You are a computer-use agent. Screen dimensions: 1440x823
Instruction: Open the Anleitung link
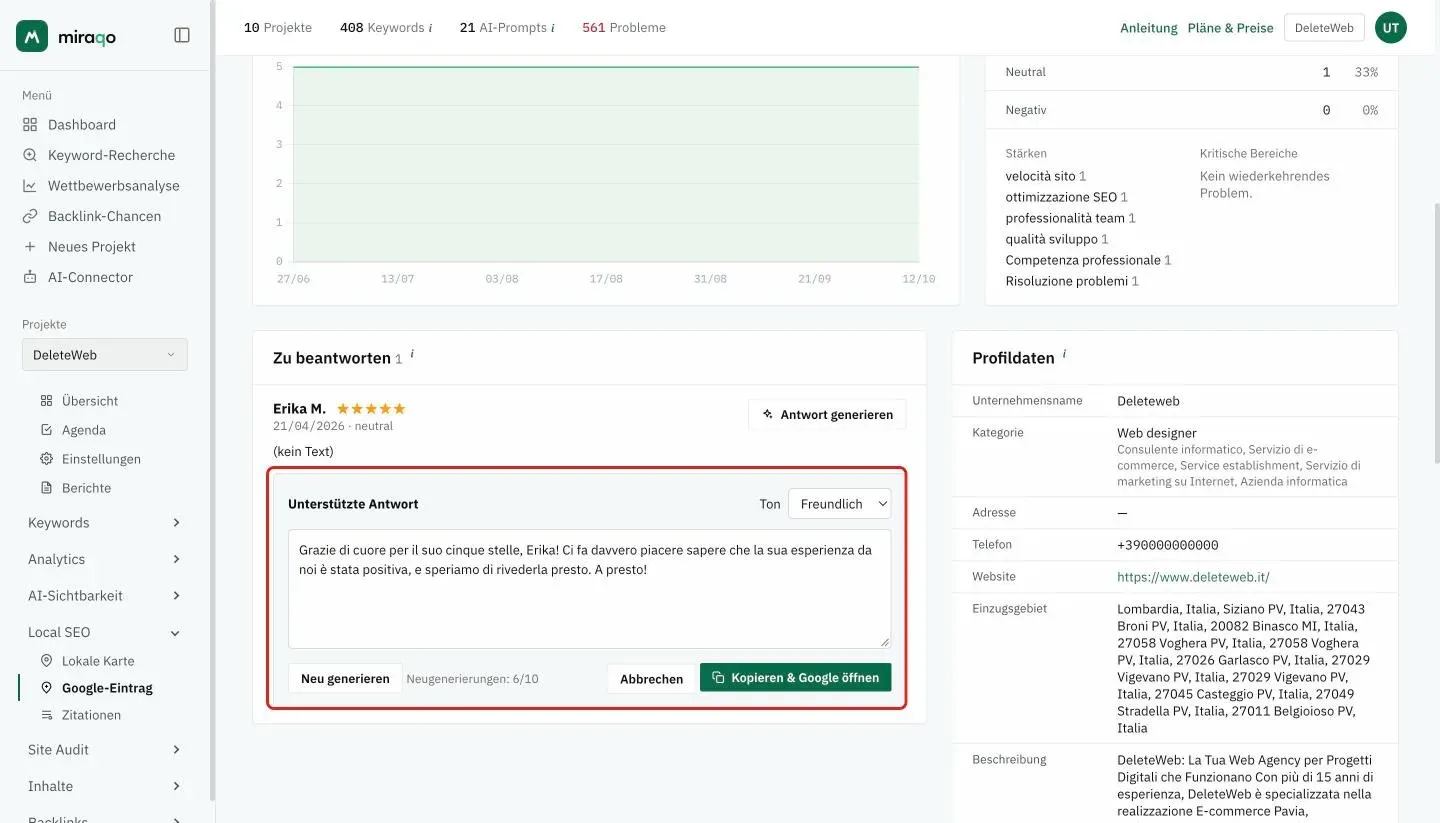pyautogui.click(x=1149, y=28)
